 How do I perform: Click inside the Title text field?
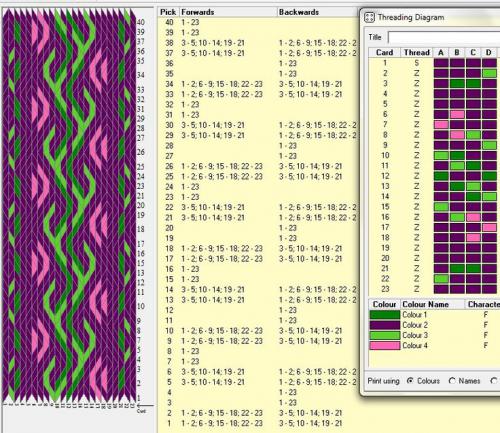444,37
